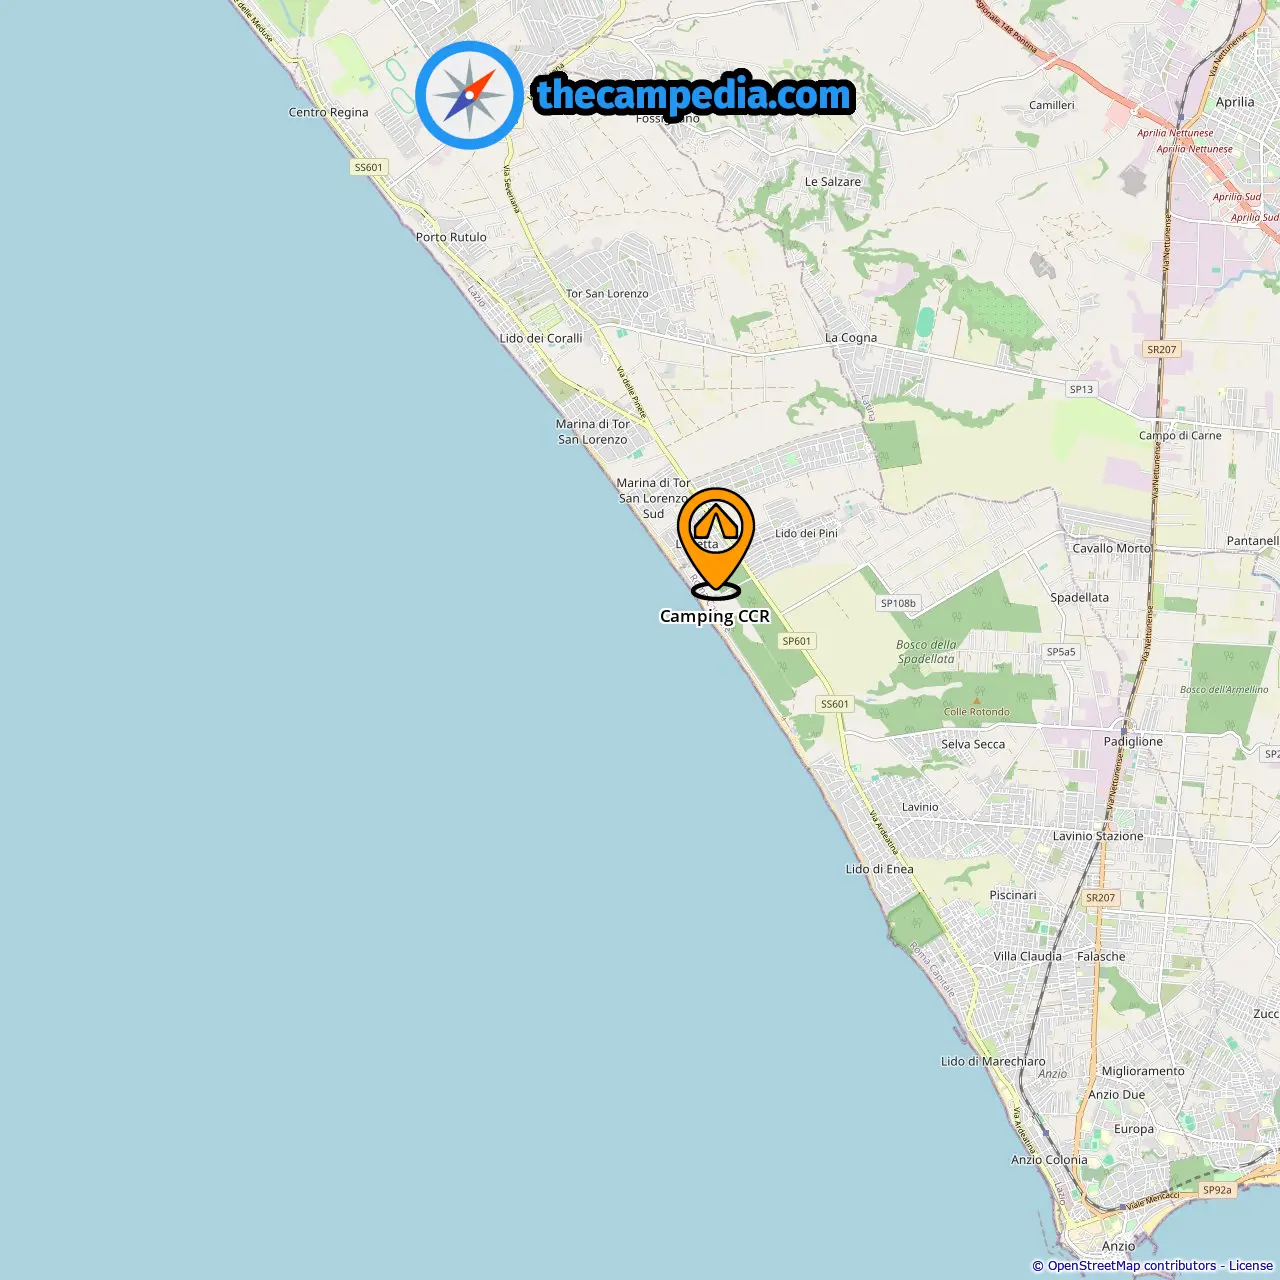Screen dimensions: 1280x1280
Task: Open OpenStreetMap contributors attribution link
Action: pos(1132,1266)
